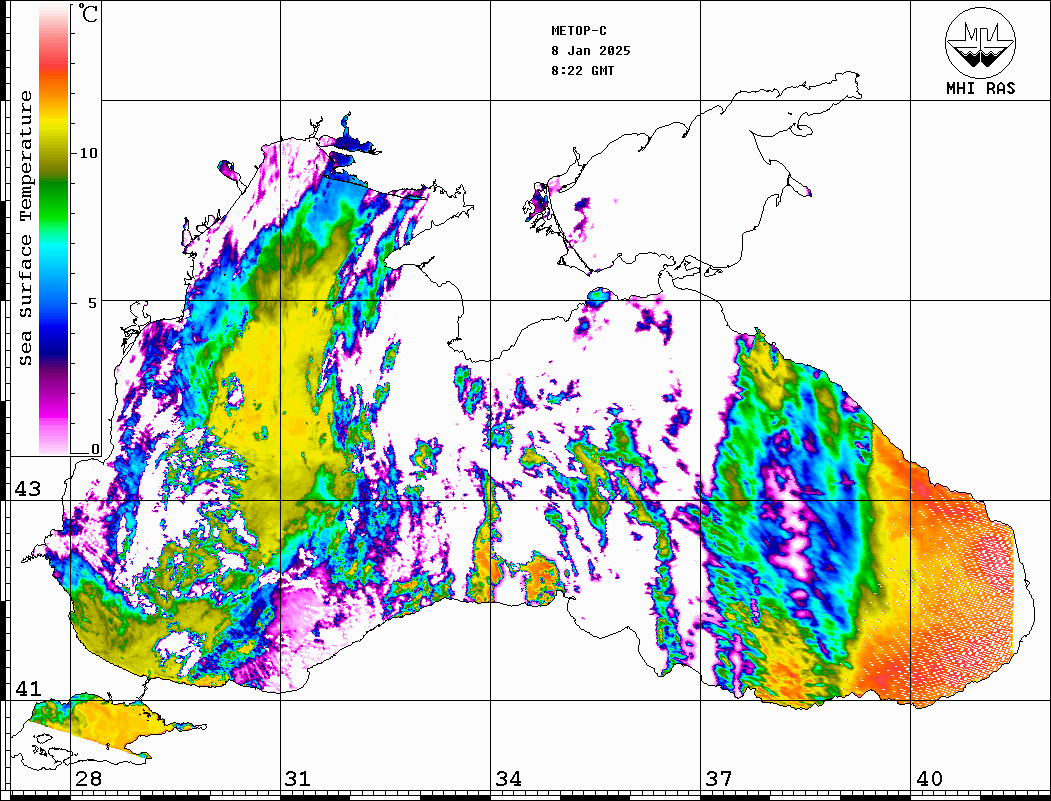Click the 'METOP-C' satellite label
This screenshot has height=801, width=1051.
579,31
